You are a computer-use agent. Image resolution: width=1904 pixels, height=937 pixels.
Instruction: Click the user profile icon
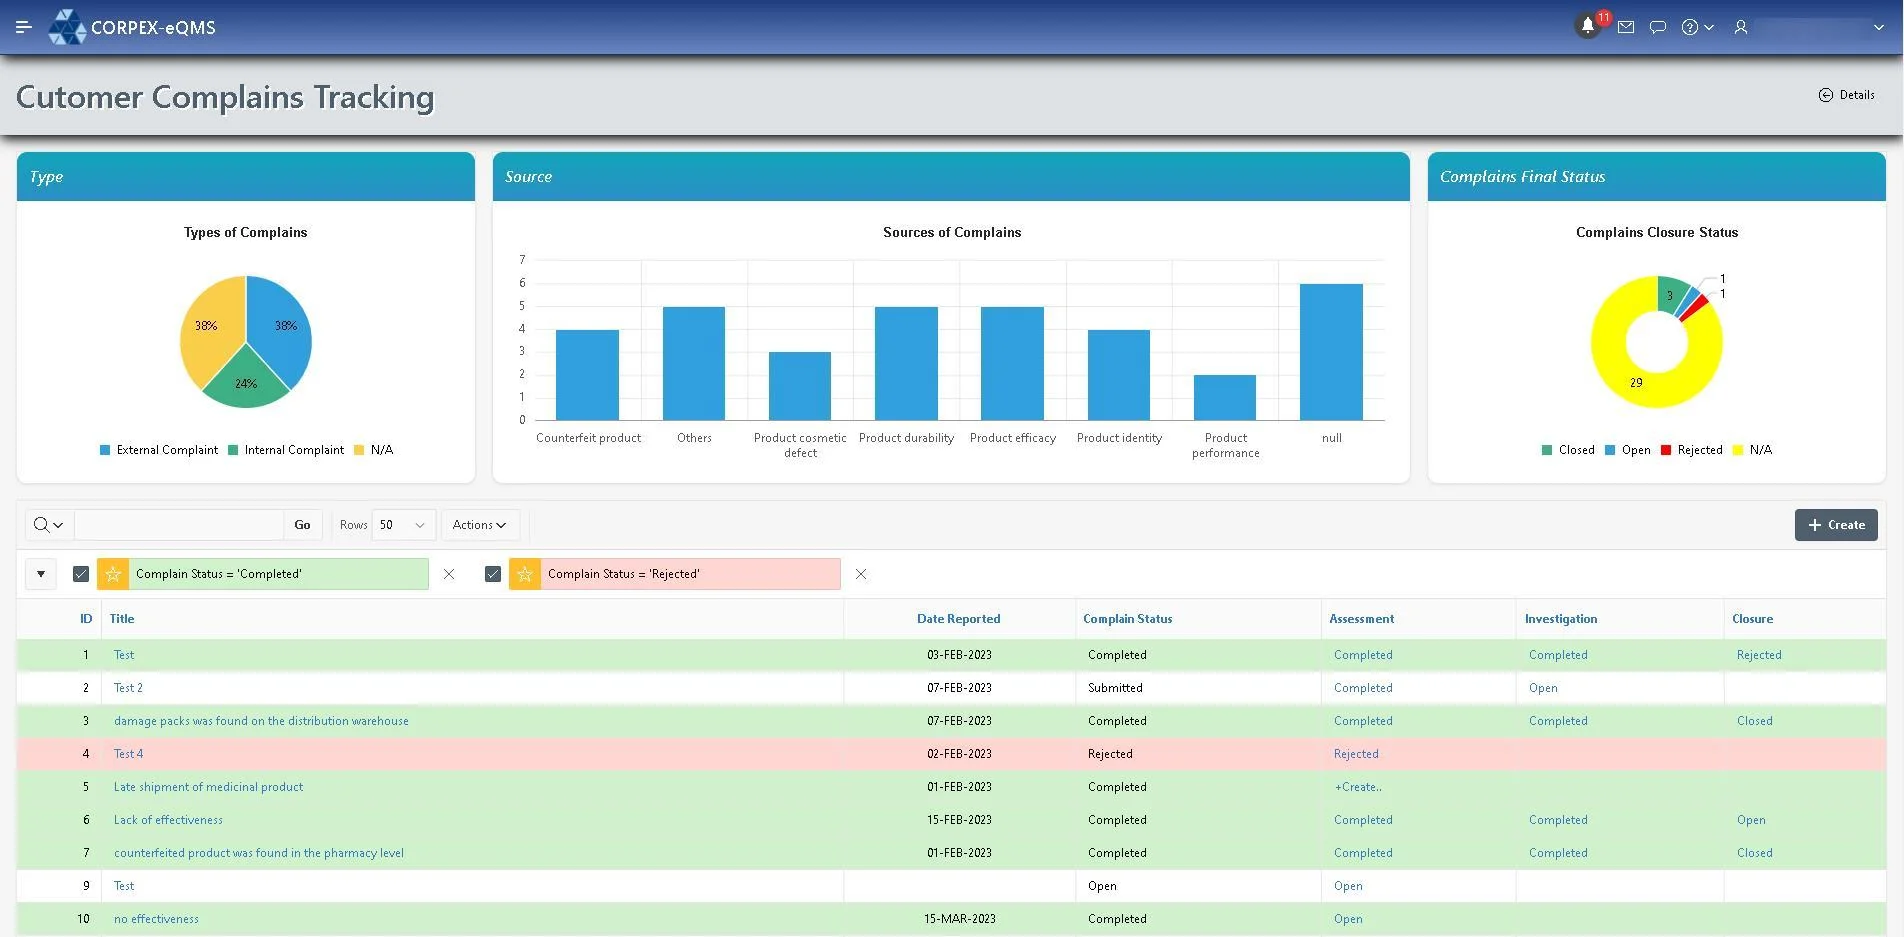tap(1741, 27)
